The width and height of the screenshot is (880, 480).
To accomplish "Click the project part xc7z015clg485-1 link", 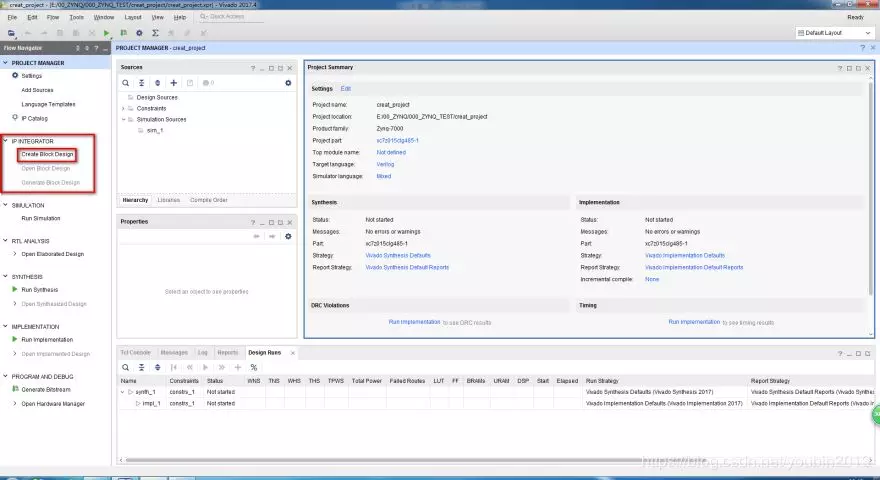I will click(x=397, y=140).
